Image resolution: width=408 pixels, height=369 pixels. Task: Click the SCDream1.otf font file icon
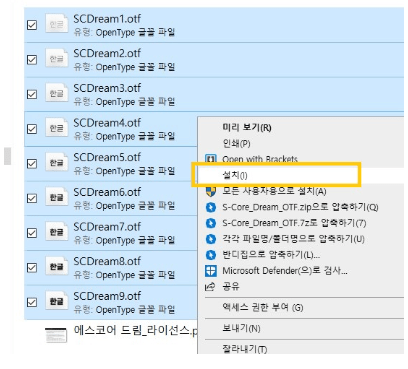(56, 24)
